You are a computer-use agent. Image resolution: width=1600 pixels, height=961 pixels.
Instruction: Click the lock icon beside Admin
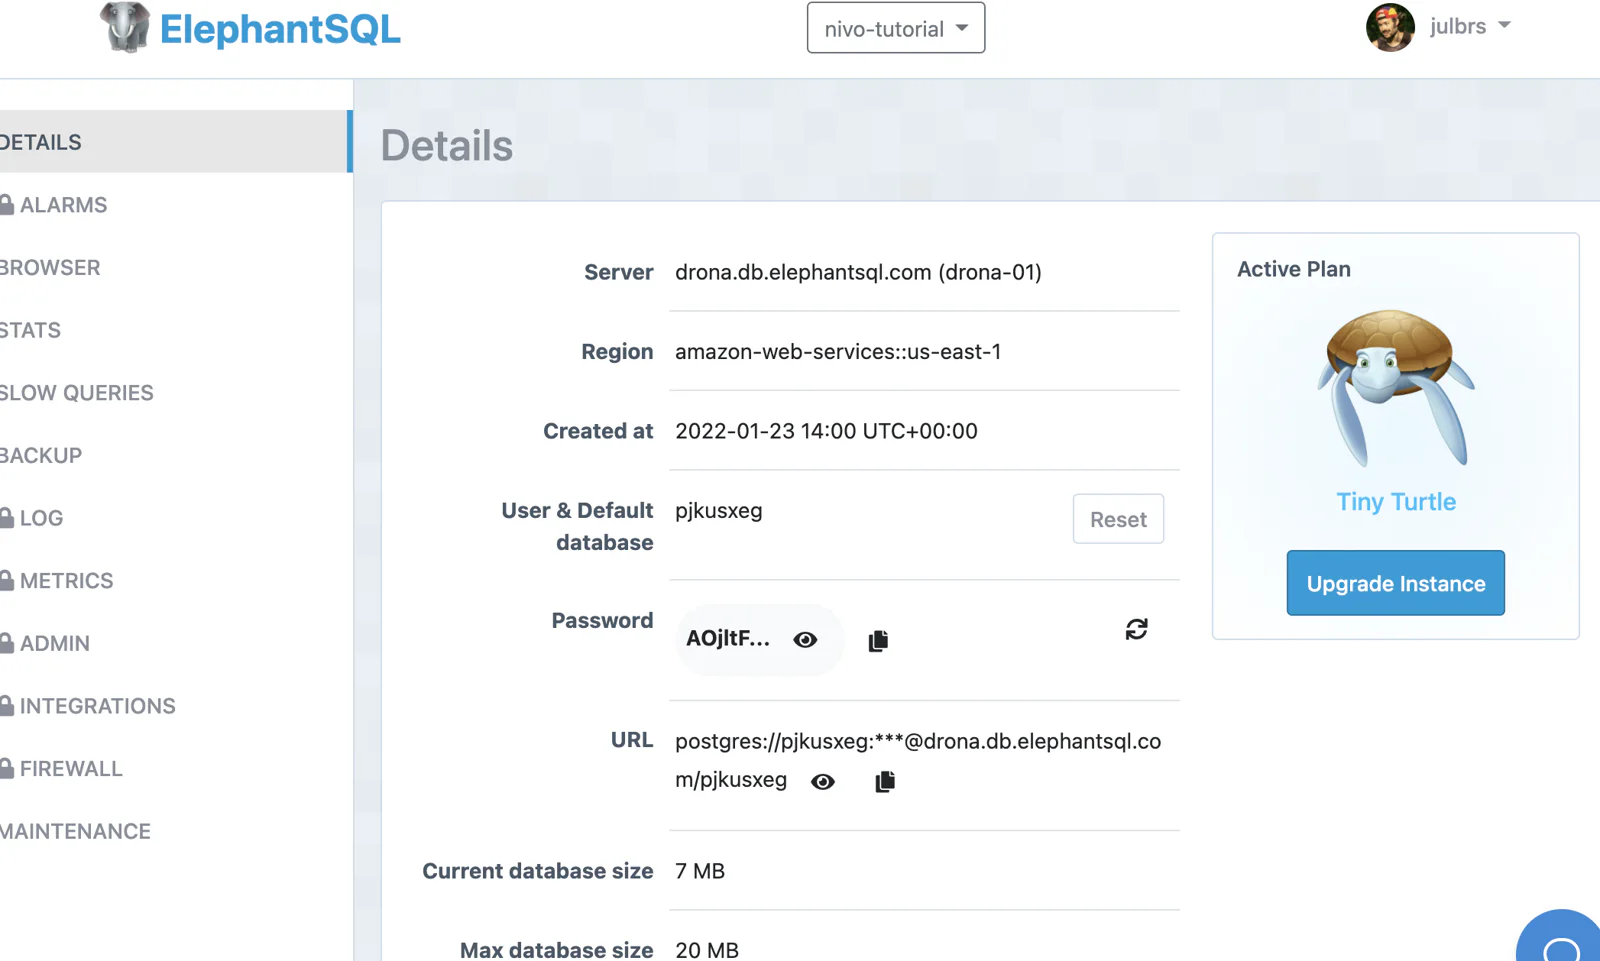7,643
